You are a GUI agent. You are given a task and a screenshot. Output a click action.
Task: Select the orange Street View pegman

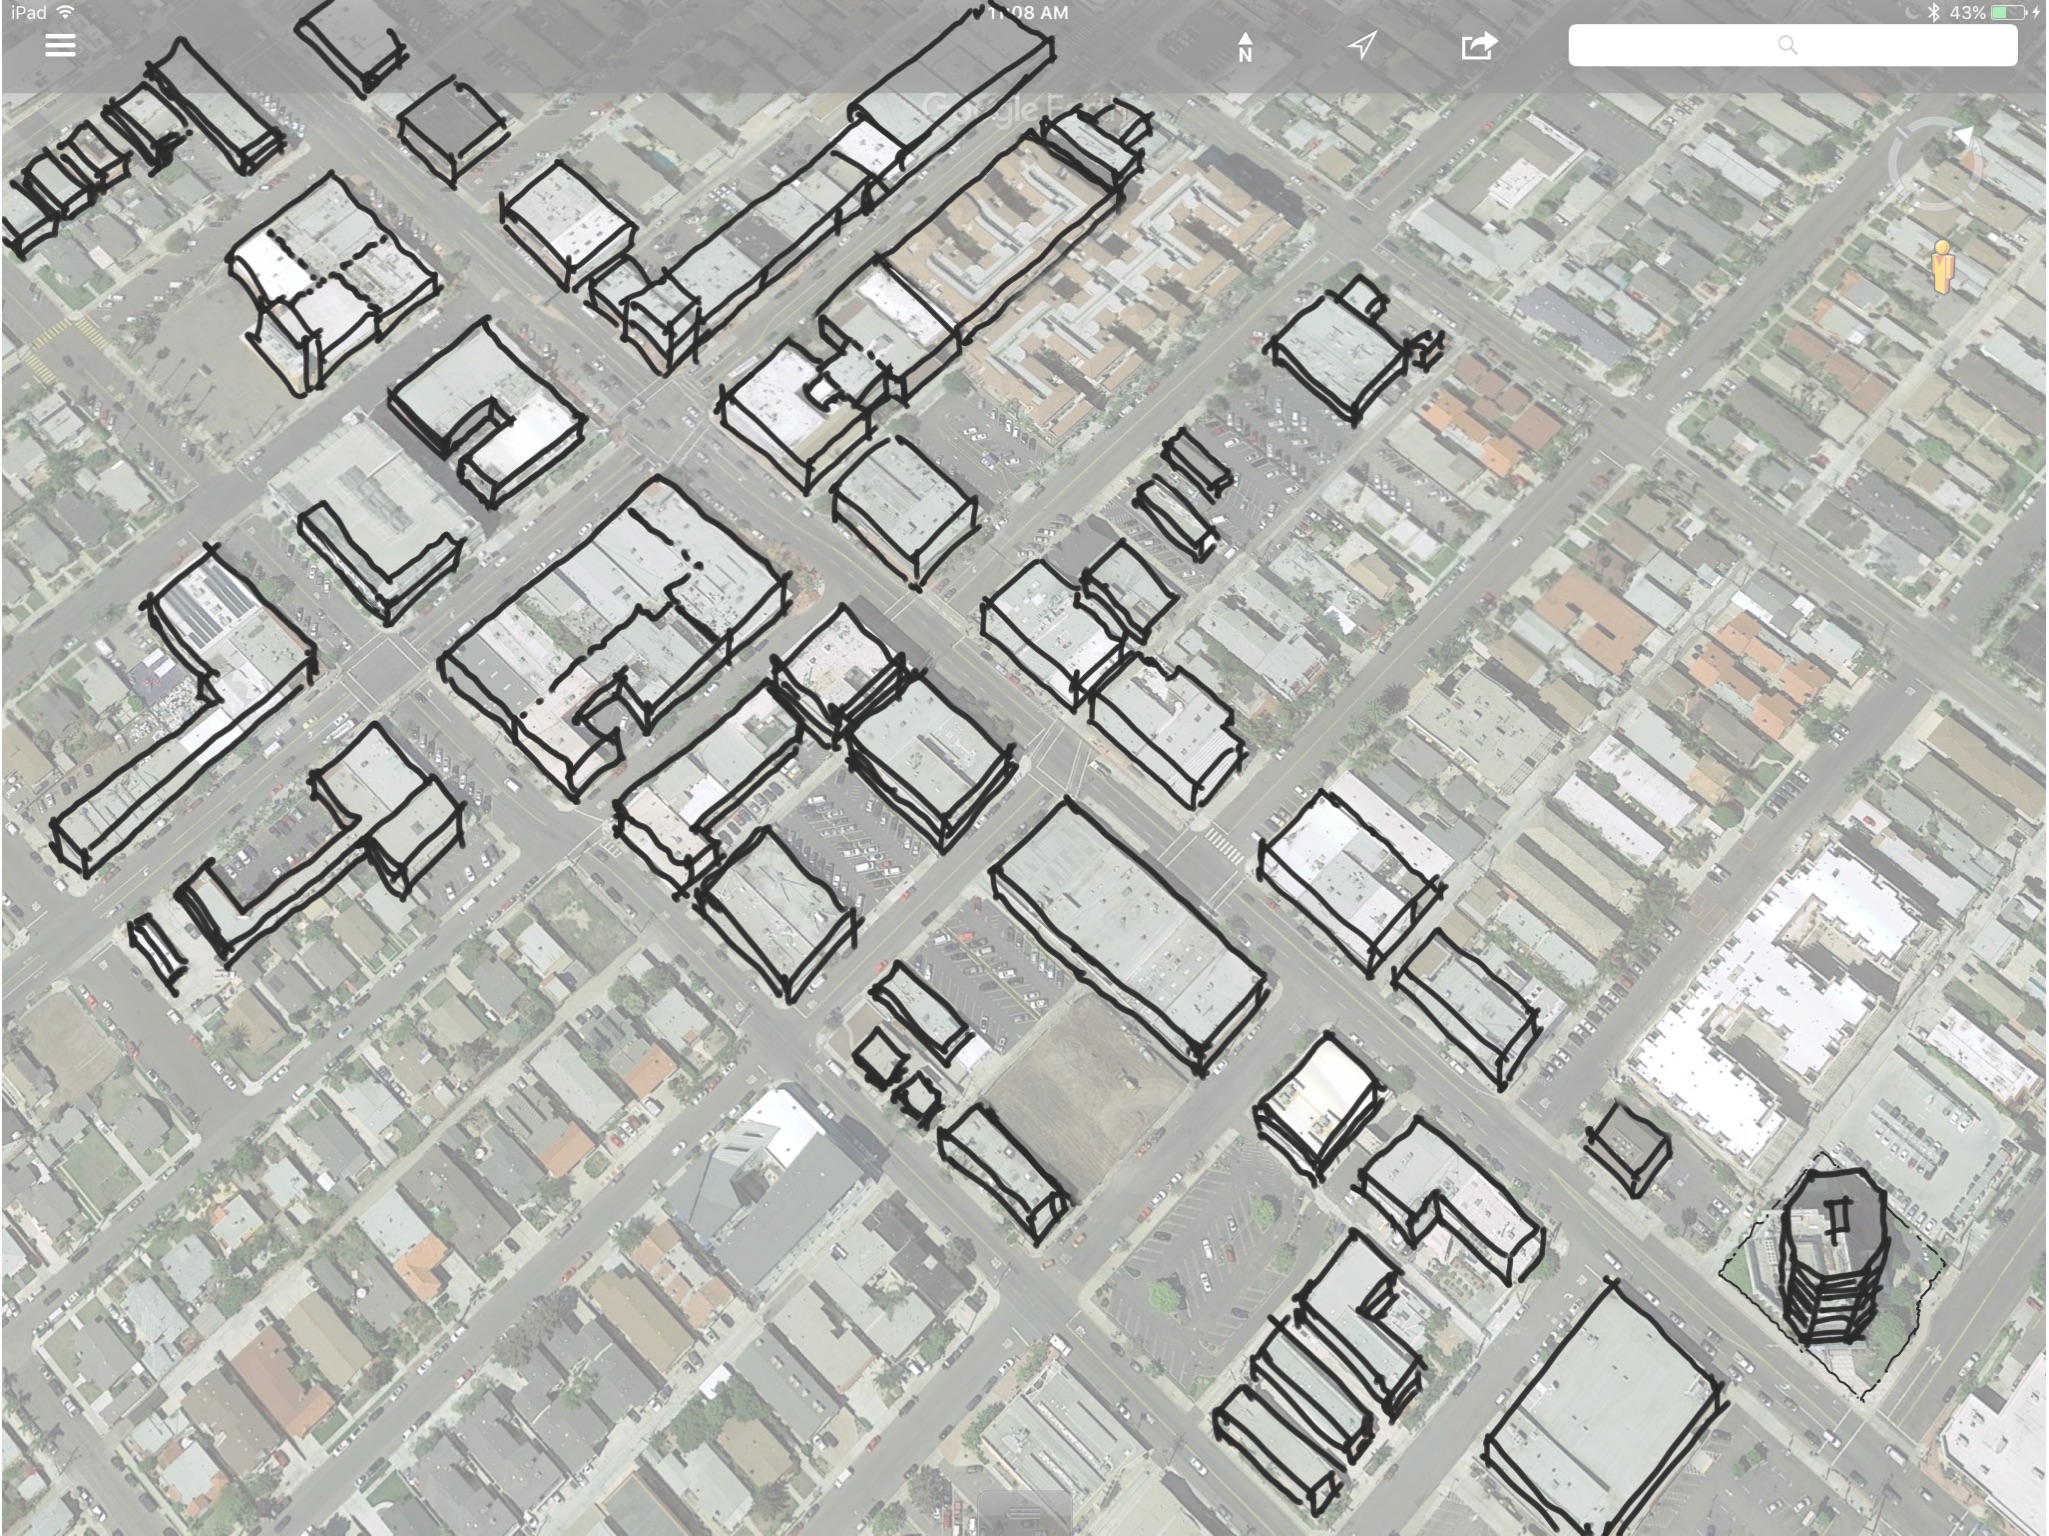coord(1941,266)
